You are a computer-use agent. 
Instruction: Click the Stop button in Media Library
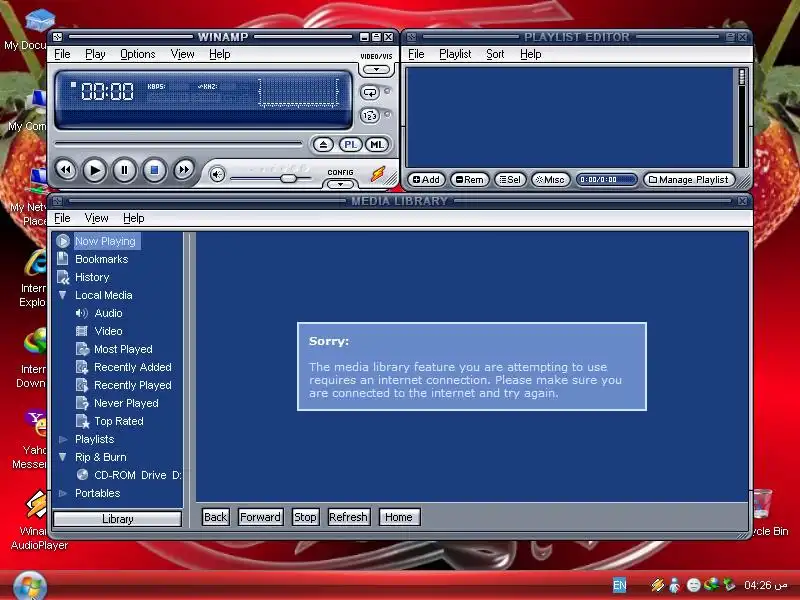pyautogui.click(x=305, y=517)
